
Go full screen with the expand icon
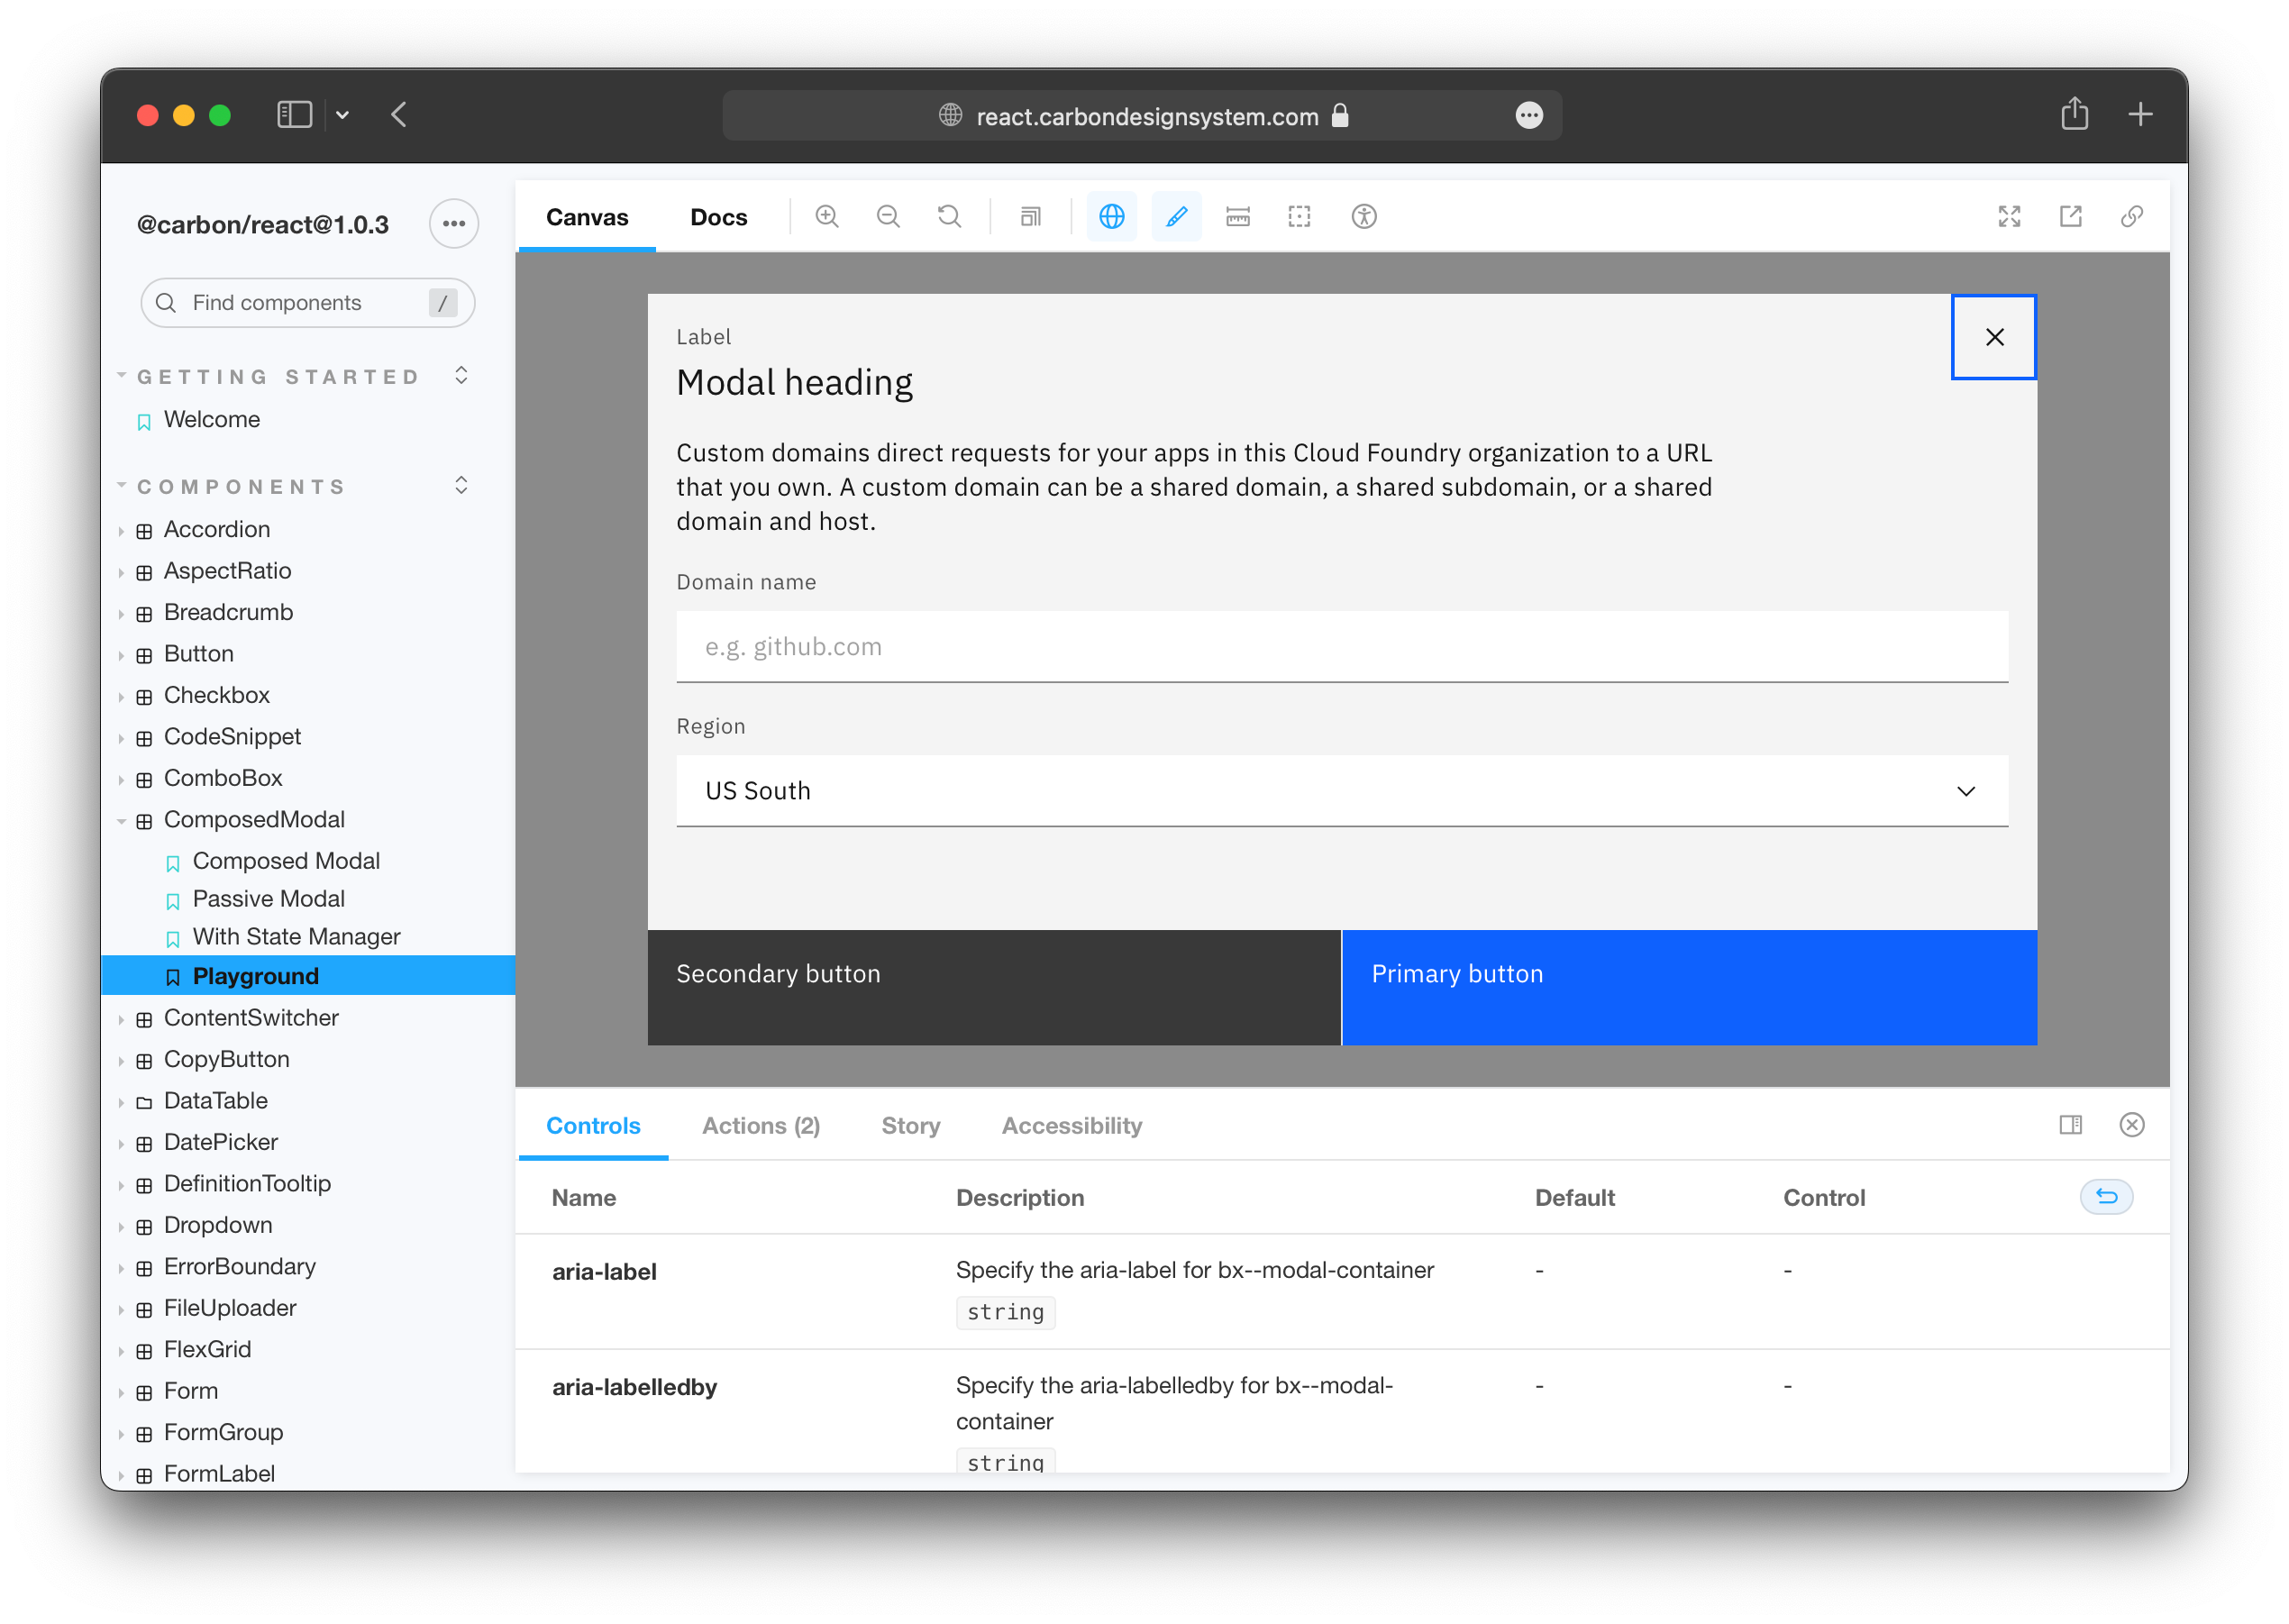click(2008, 217)
